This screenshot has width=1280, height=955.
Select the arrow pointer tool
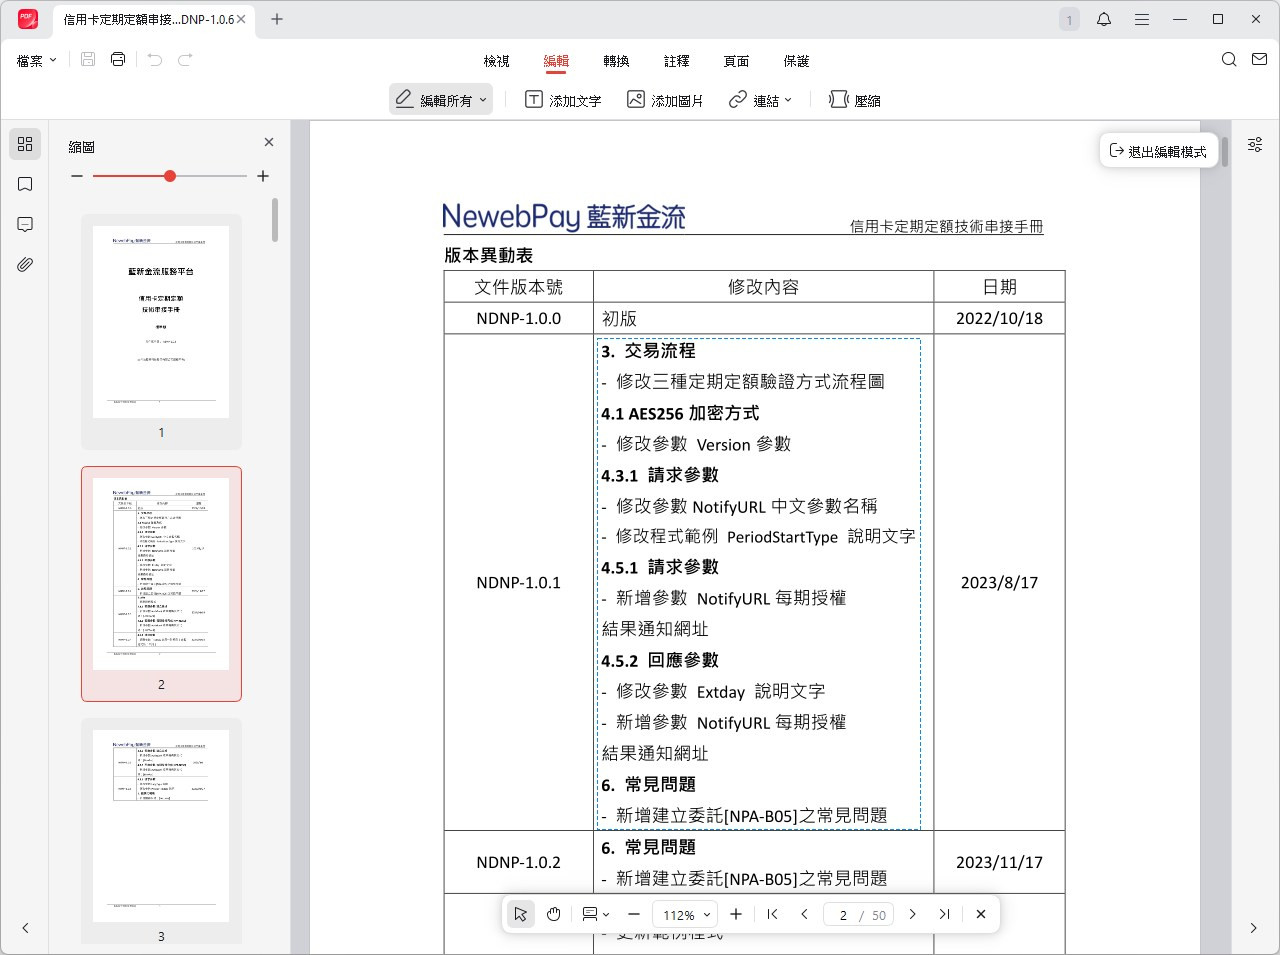(x=521, y=914)
